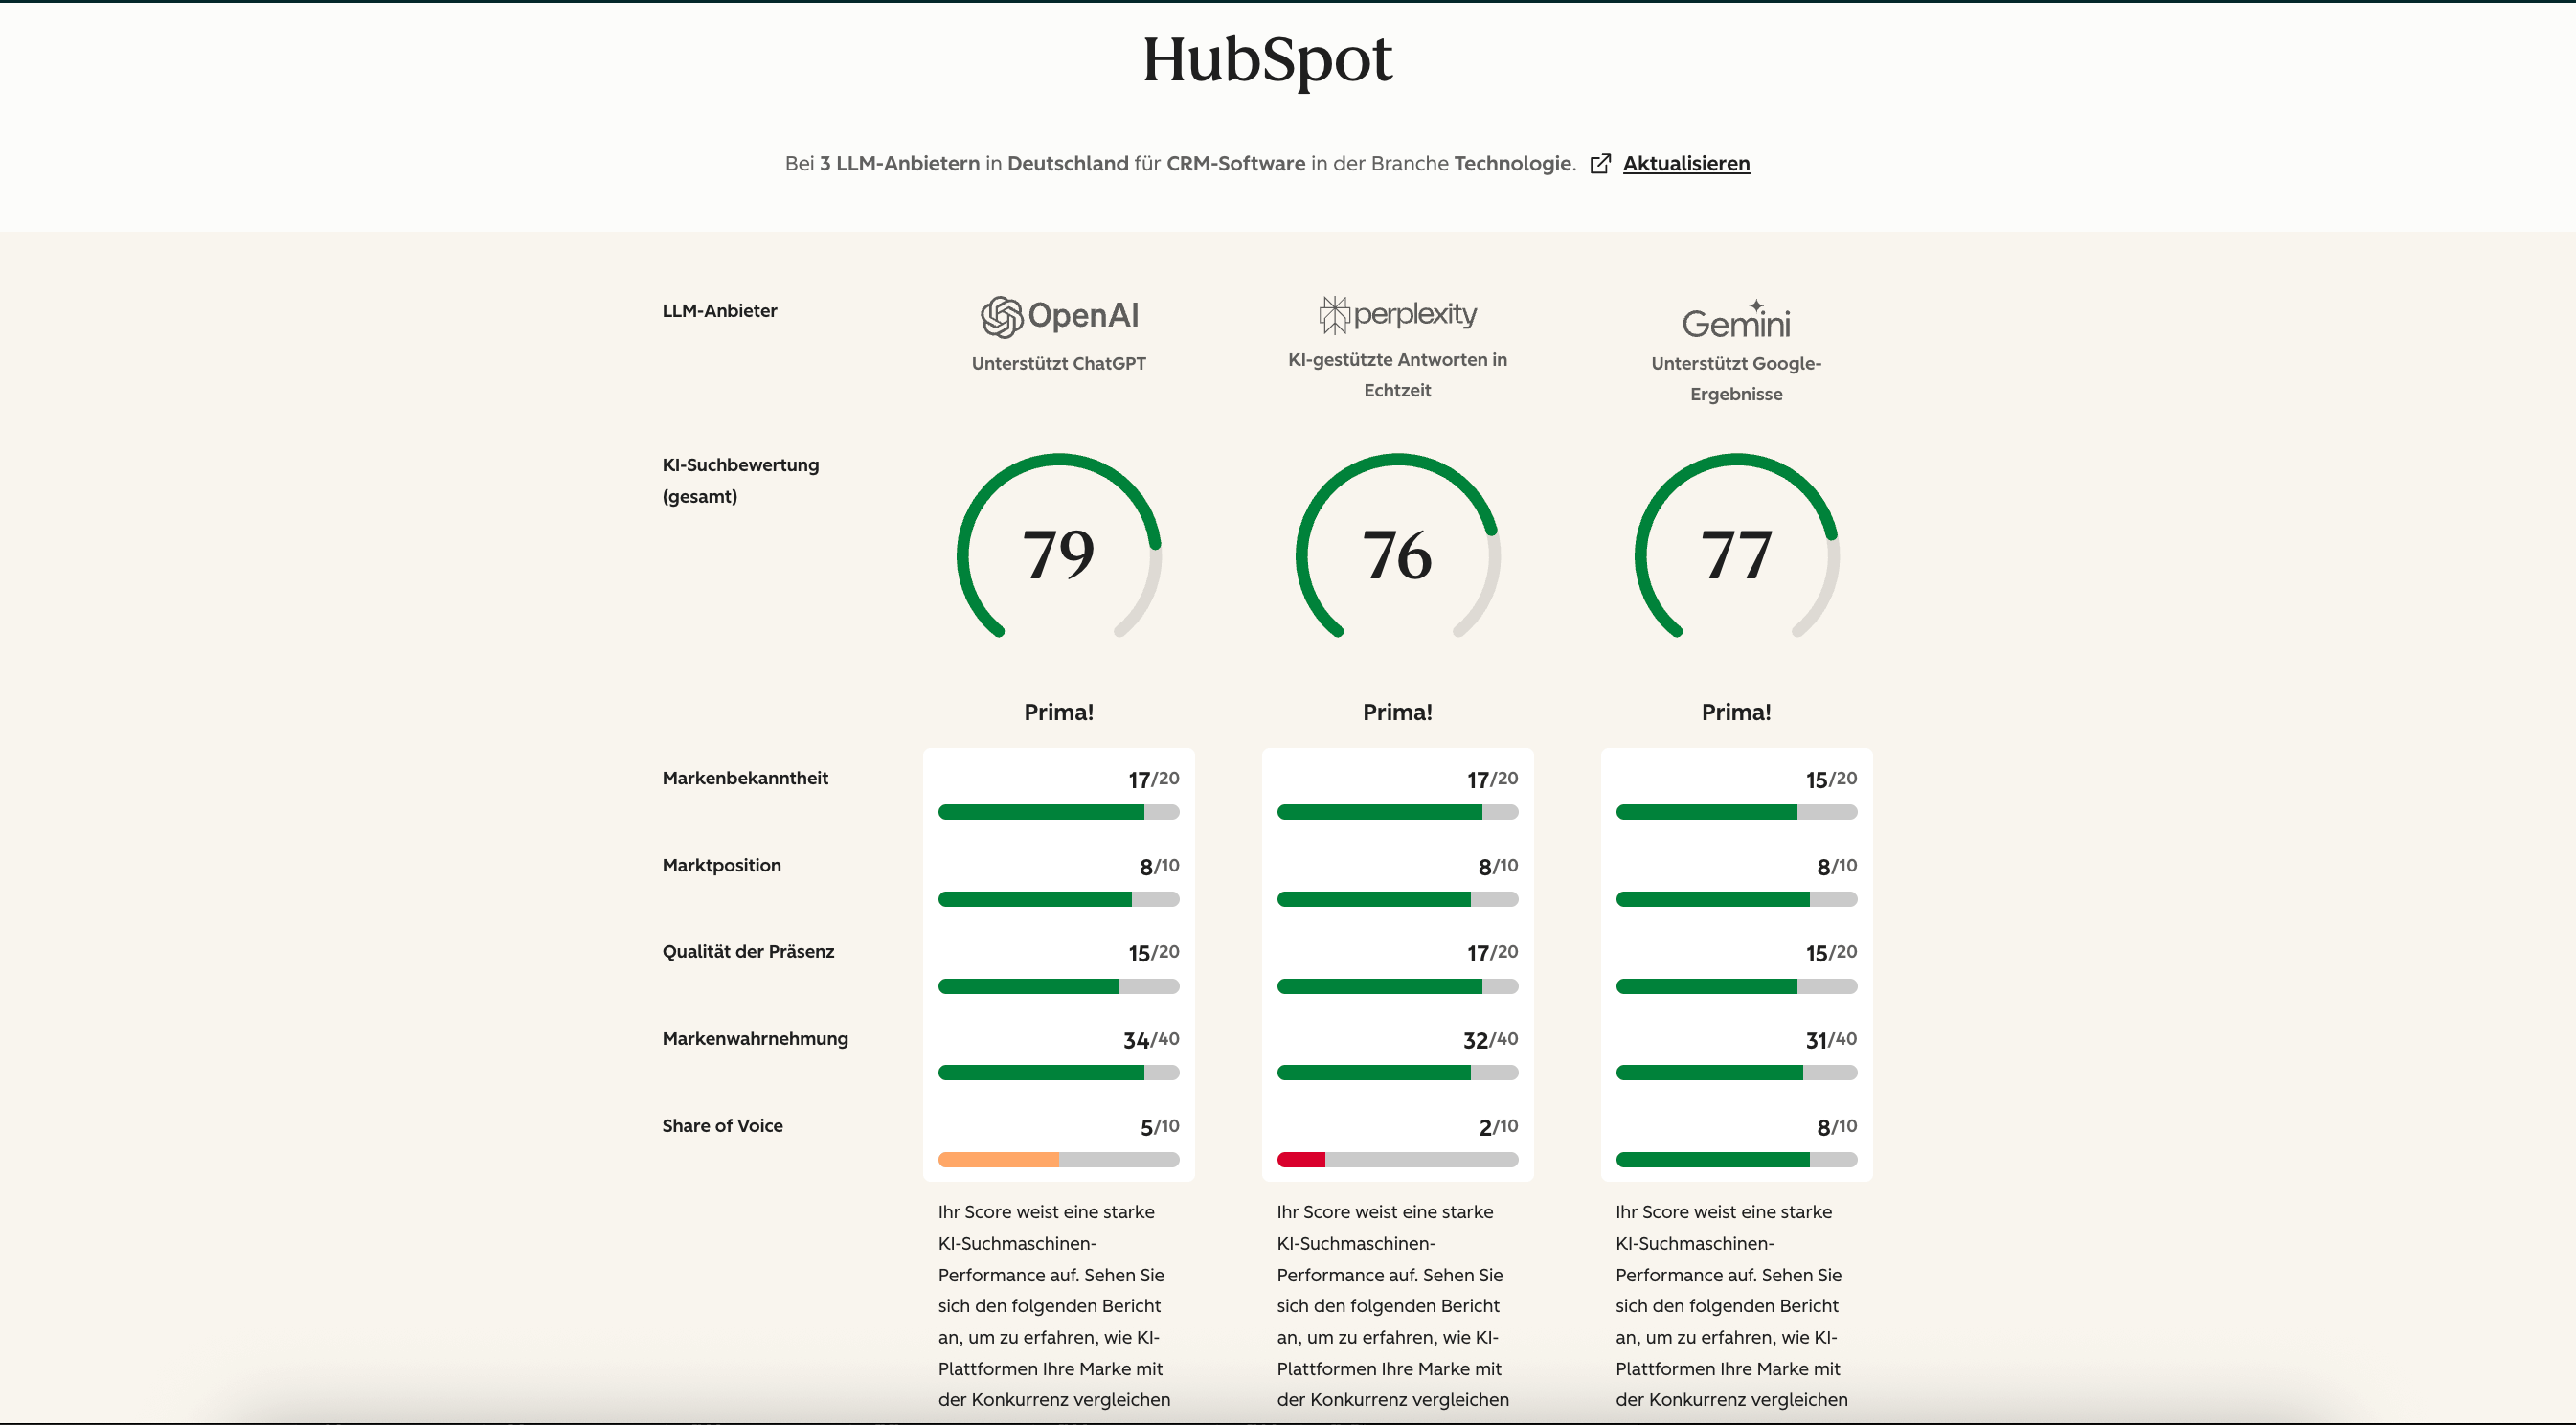2576x1425 pixels.
Task: Click the Markenbekanntheit progress bar for OpenAI
Action: coord(1058,812)
